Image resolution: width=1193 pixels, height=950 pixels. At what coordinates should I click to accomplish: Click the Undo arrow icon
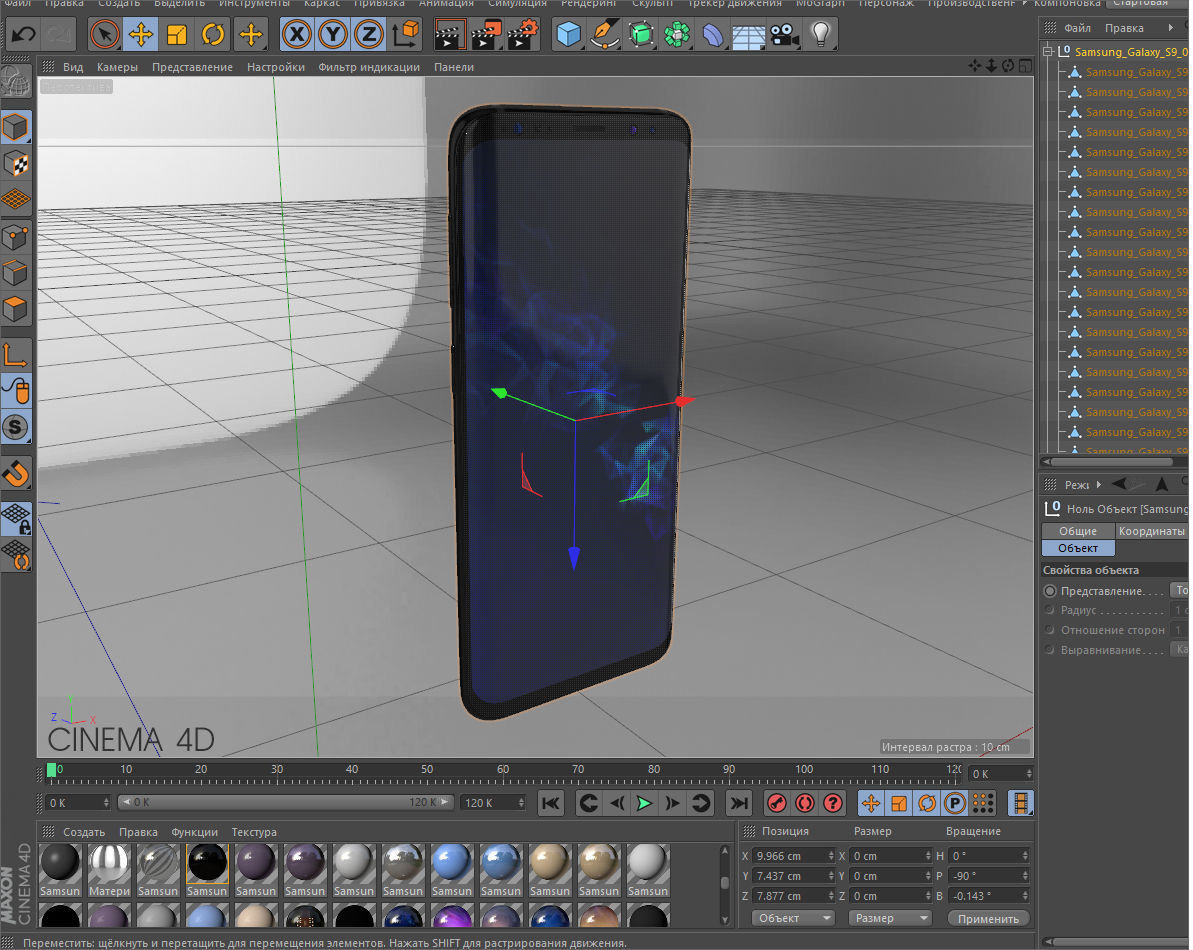pyautogui.click(x=24, y=34)
